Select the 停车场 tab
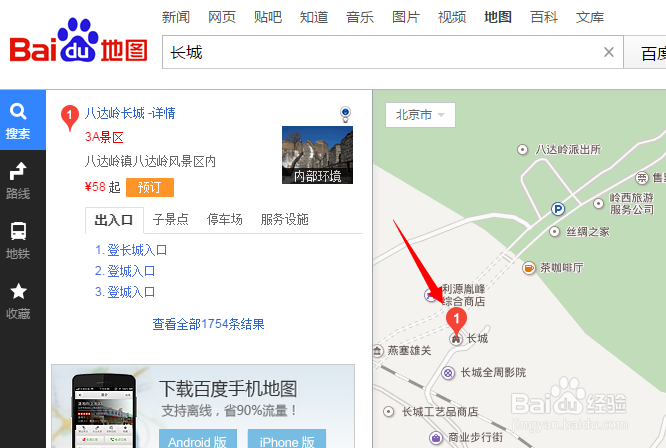The height and width of the screenshot is (448, 666). pyautogui.click(x=225, y=220)
